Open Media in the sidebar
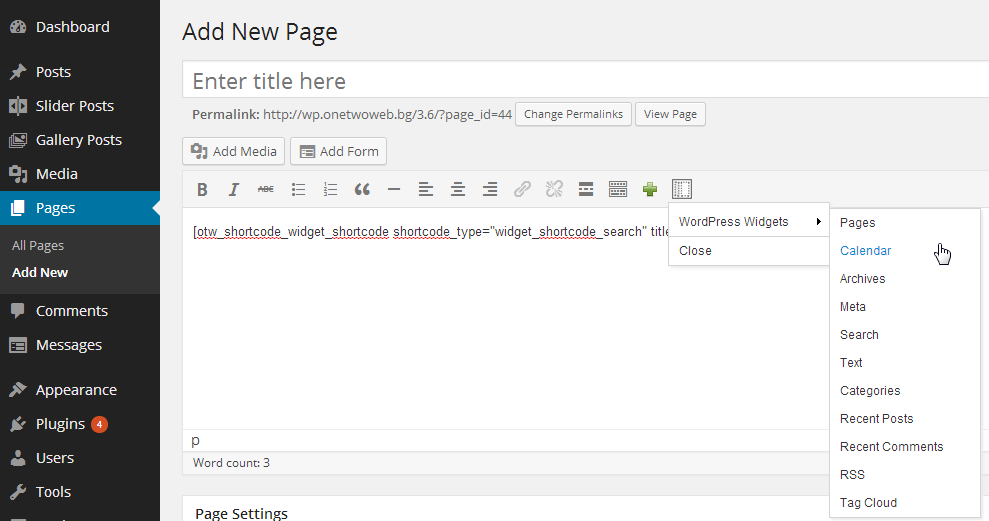Viewport: 989px width, 521px height. tap(79, 174)
